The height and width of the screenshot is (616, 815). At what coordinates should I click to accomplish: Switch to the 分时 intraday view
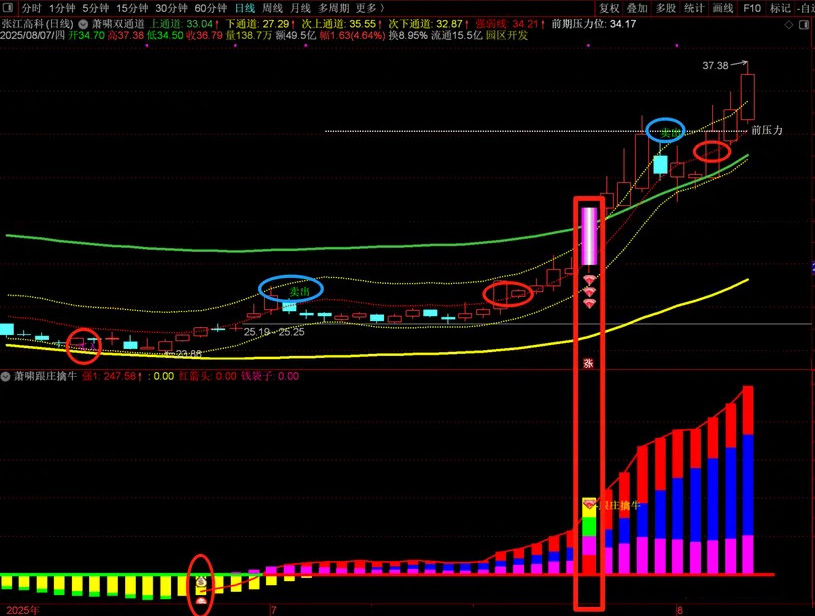tap(32, 7)
